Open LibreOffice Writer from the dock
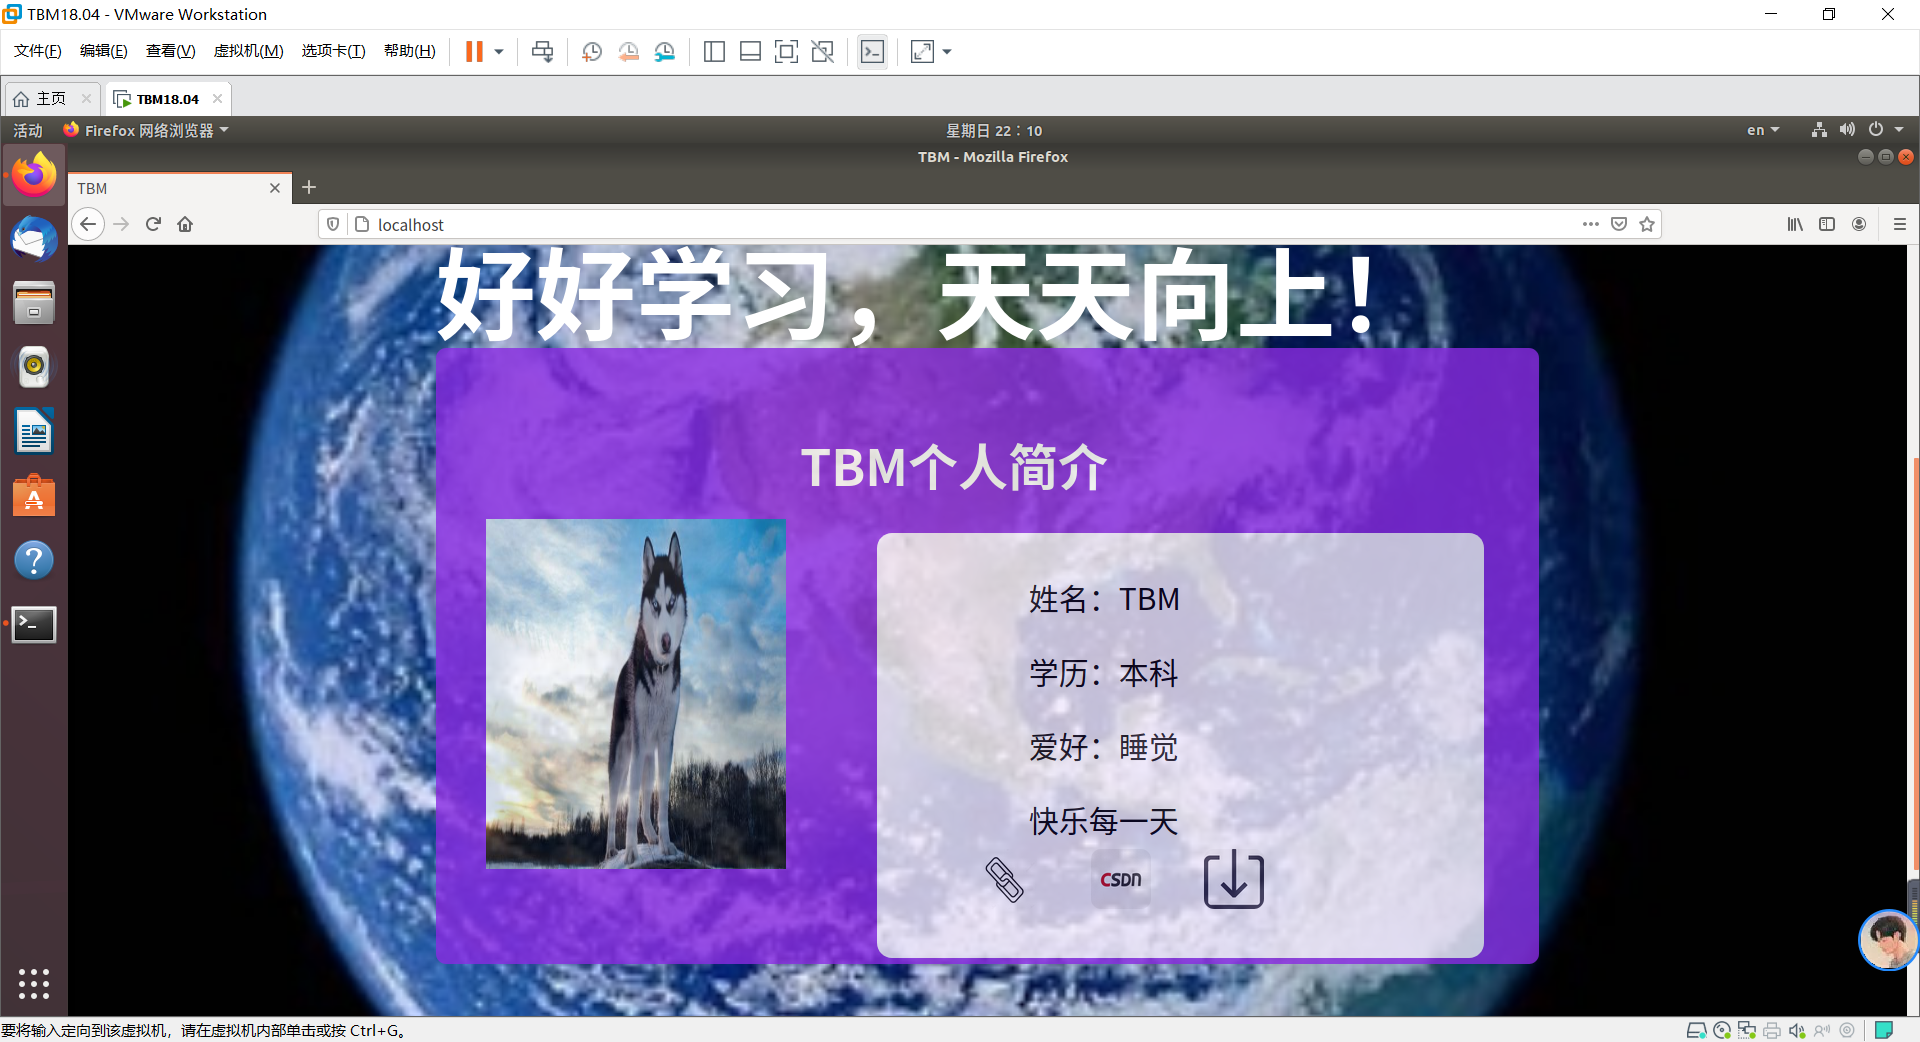The height and width of the screenshot is (1042, 1920). point(34,432)
